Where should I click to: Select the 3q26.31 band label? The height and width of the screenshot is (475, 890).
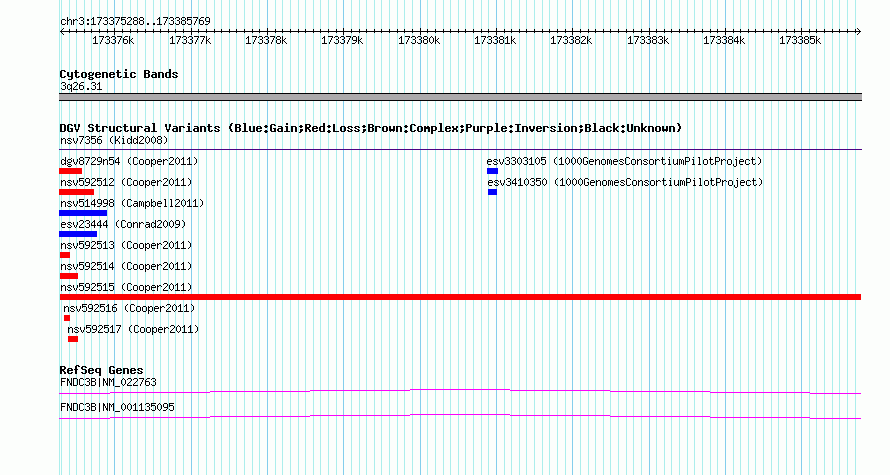click(81, 87)
